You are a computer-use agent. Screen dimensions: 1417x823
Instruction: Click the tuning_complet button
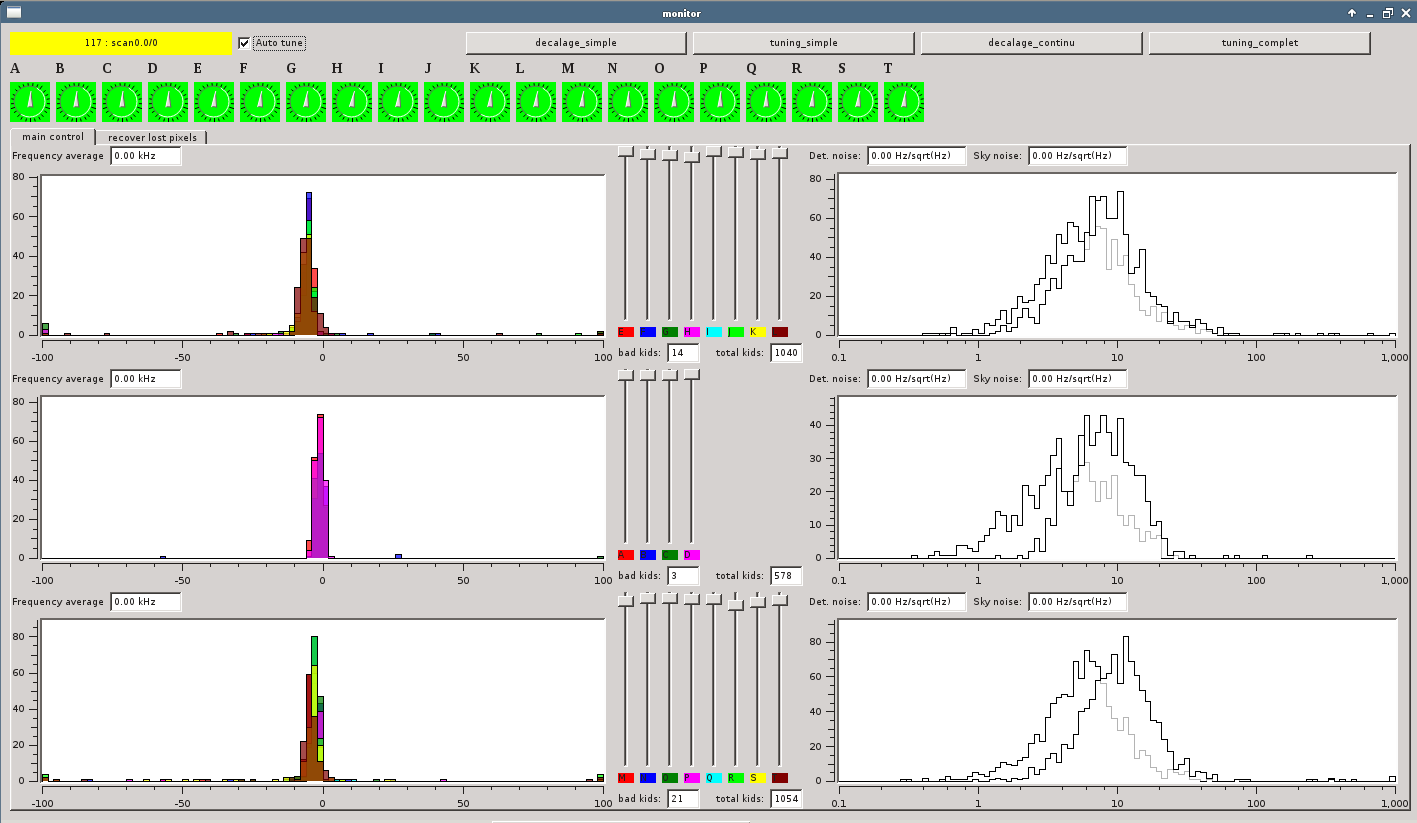tap(1259, 43)
